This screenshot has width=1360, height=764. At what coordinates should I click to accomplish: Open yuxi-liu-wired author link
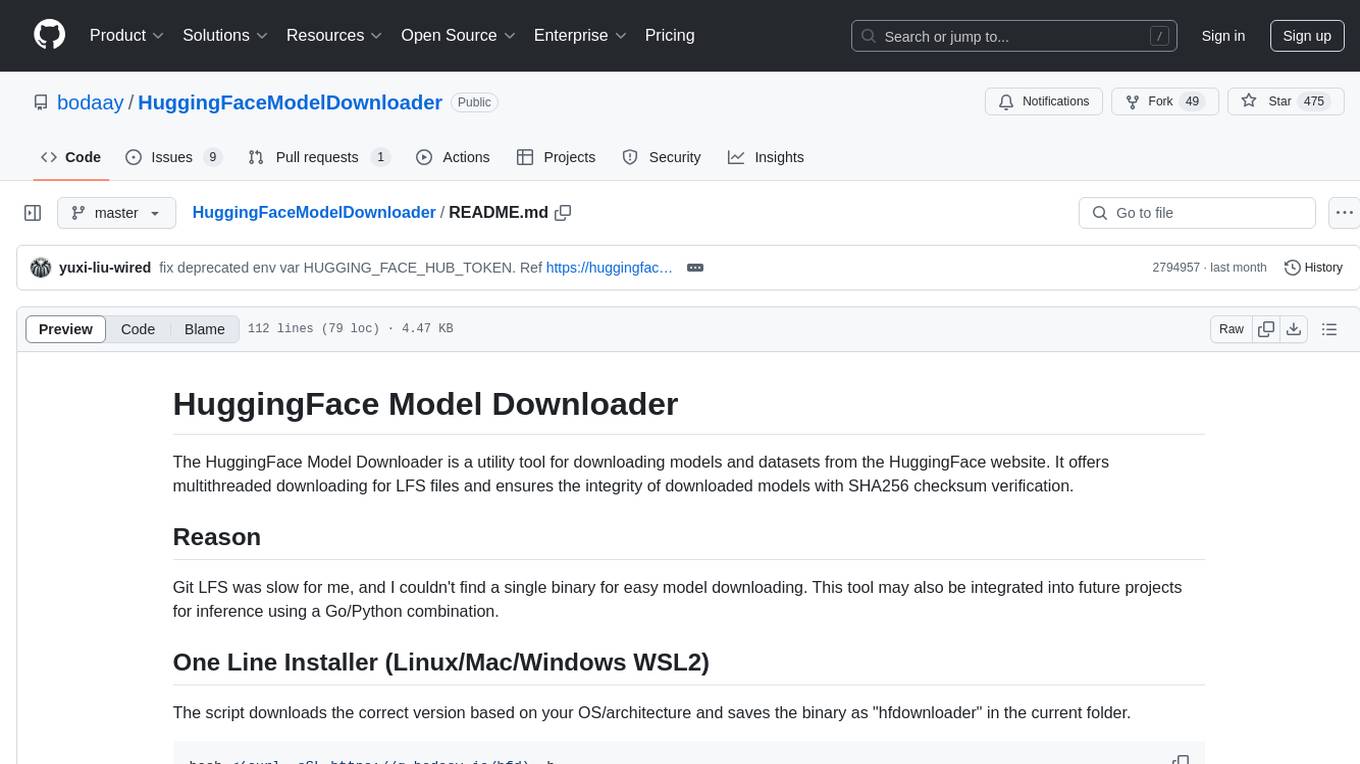[105, 267]
